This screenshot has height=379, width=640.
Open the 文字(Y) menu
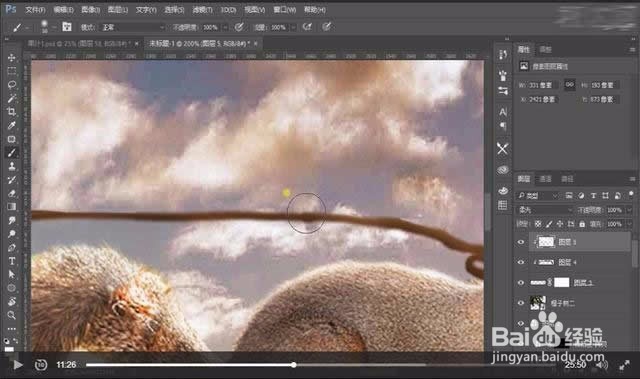tap(146, 9)
